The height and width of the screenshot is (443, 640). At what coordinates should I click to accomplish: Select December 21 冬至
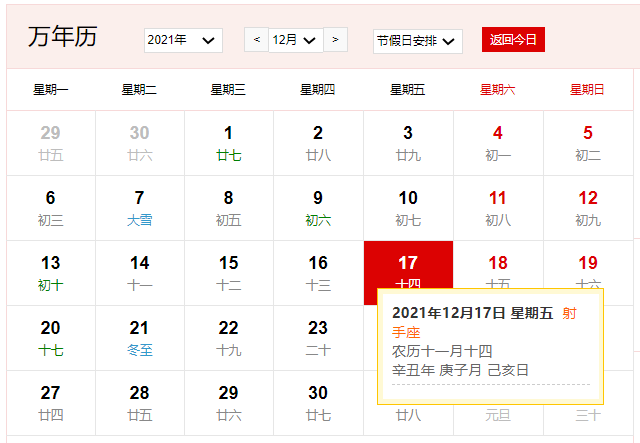pyautogui.click(x=140, y=338)
